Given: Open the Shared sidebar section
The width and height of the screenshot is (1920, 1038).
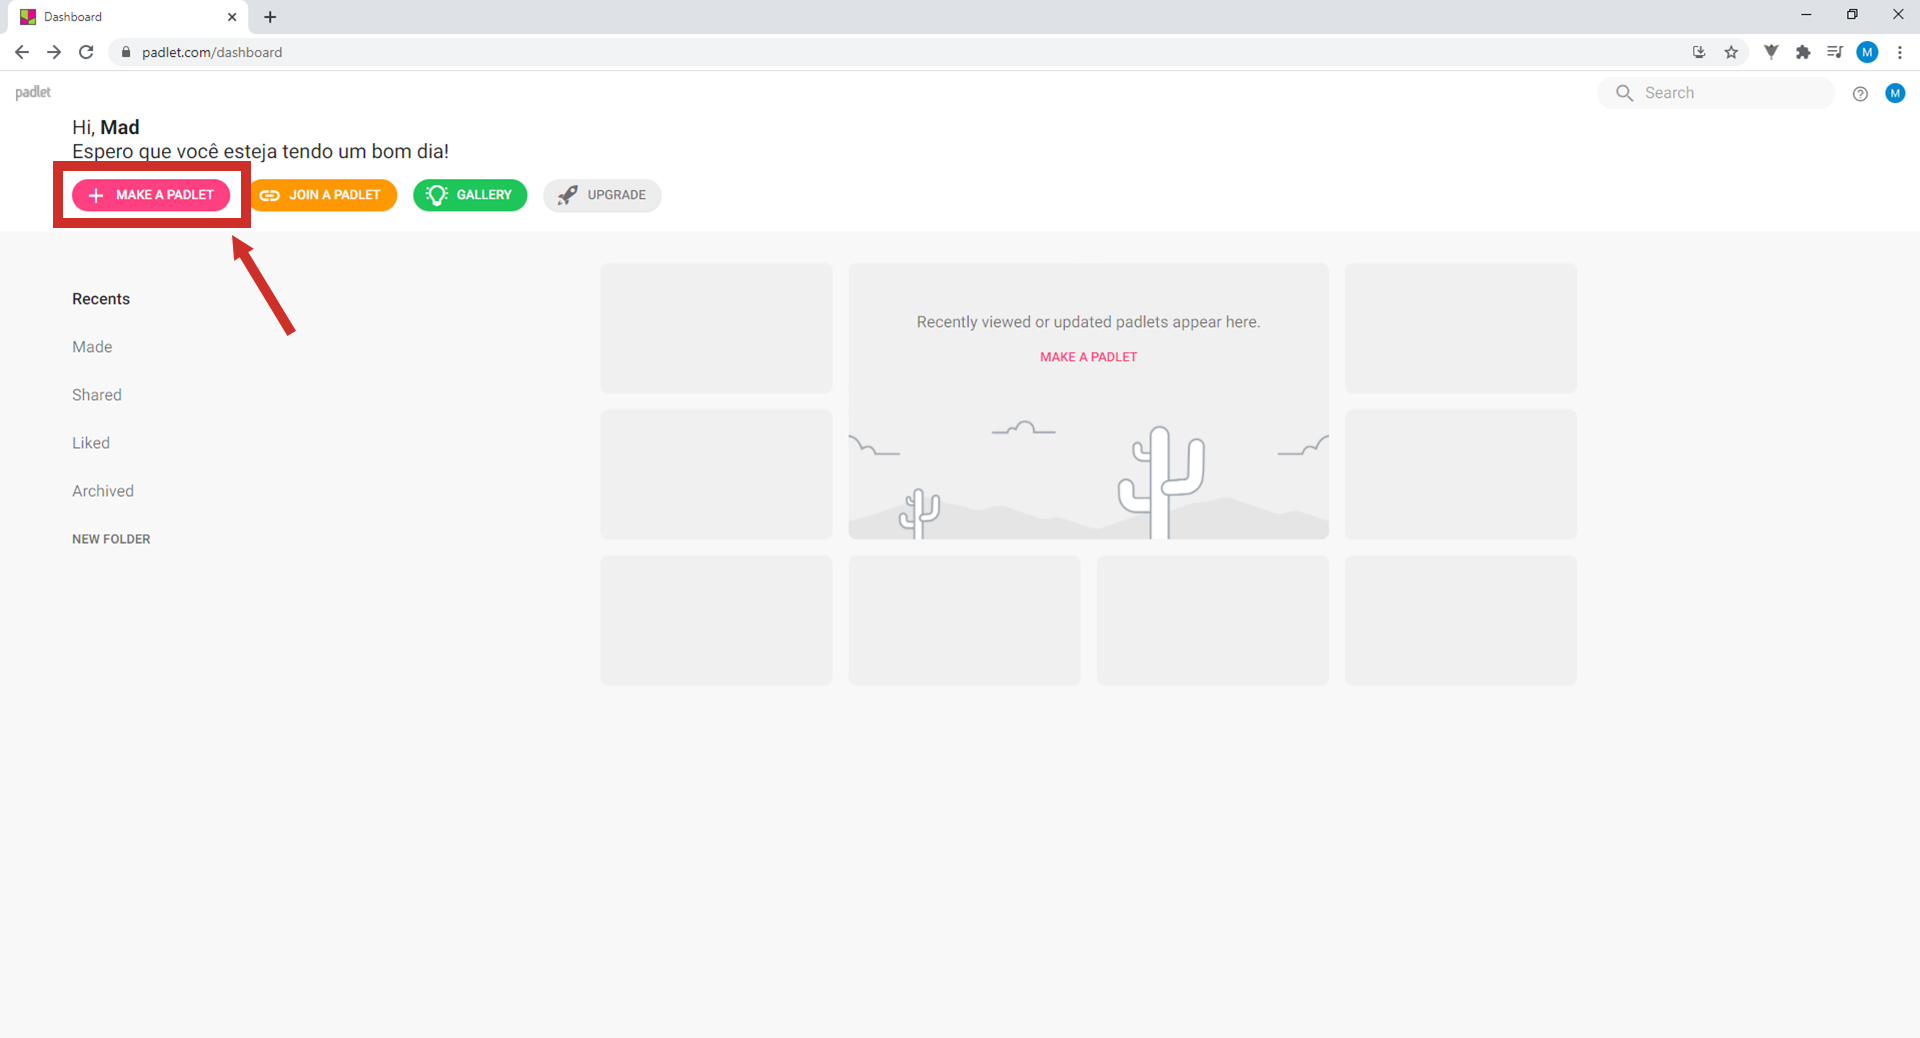Looking at the screenshot, I should (x=97, y=395).
